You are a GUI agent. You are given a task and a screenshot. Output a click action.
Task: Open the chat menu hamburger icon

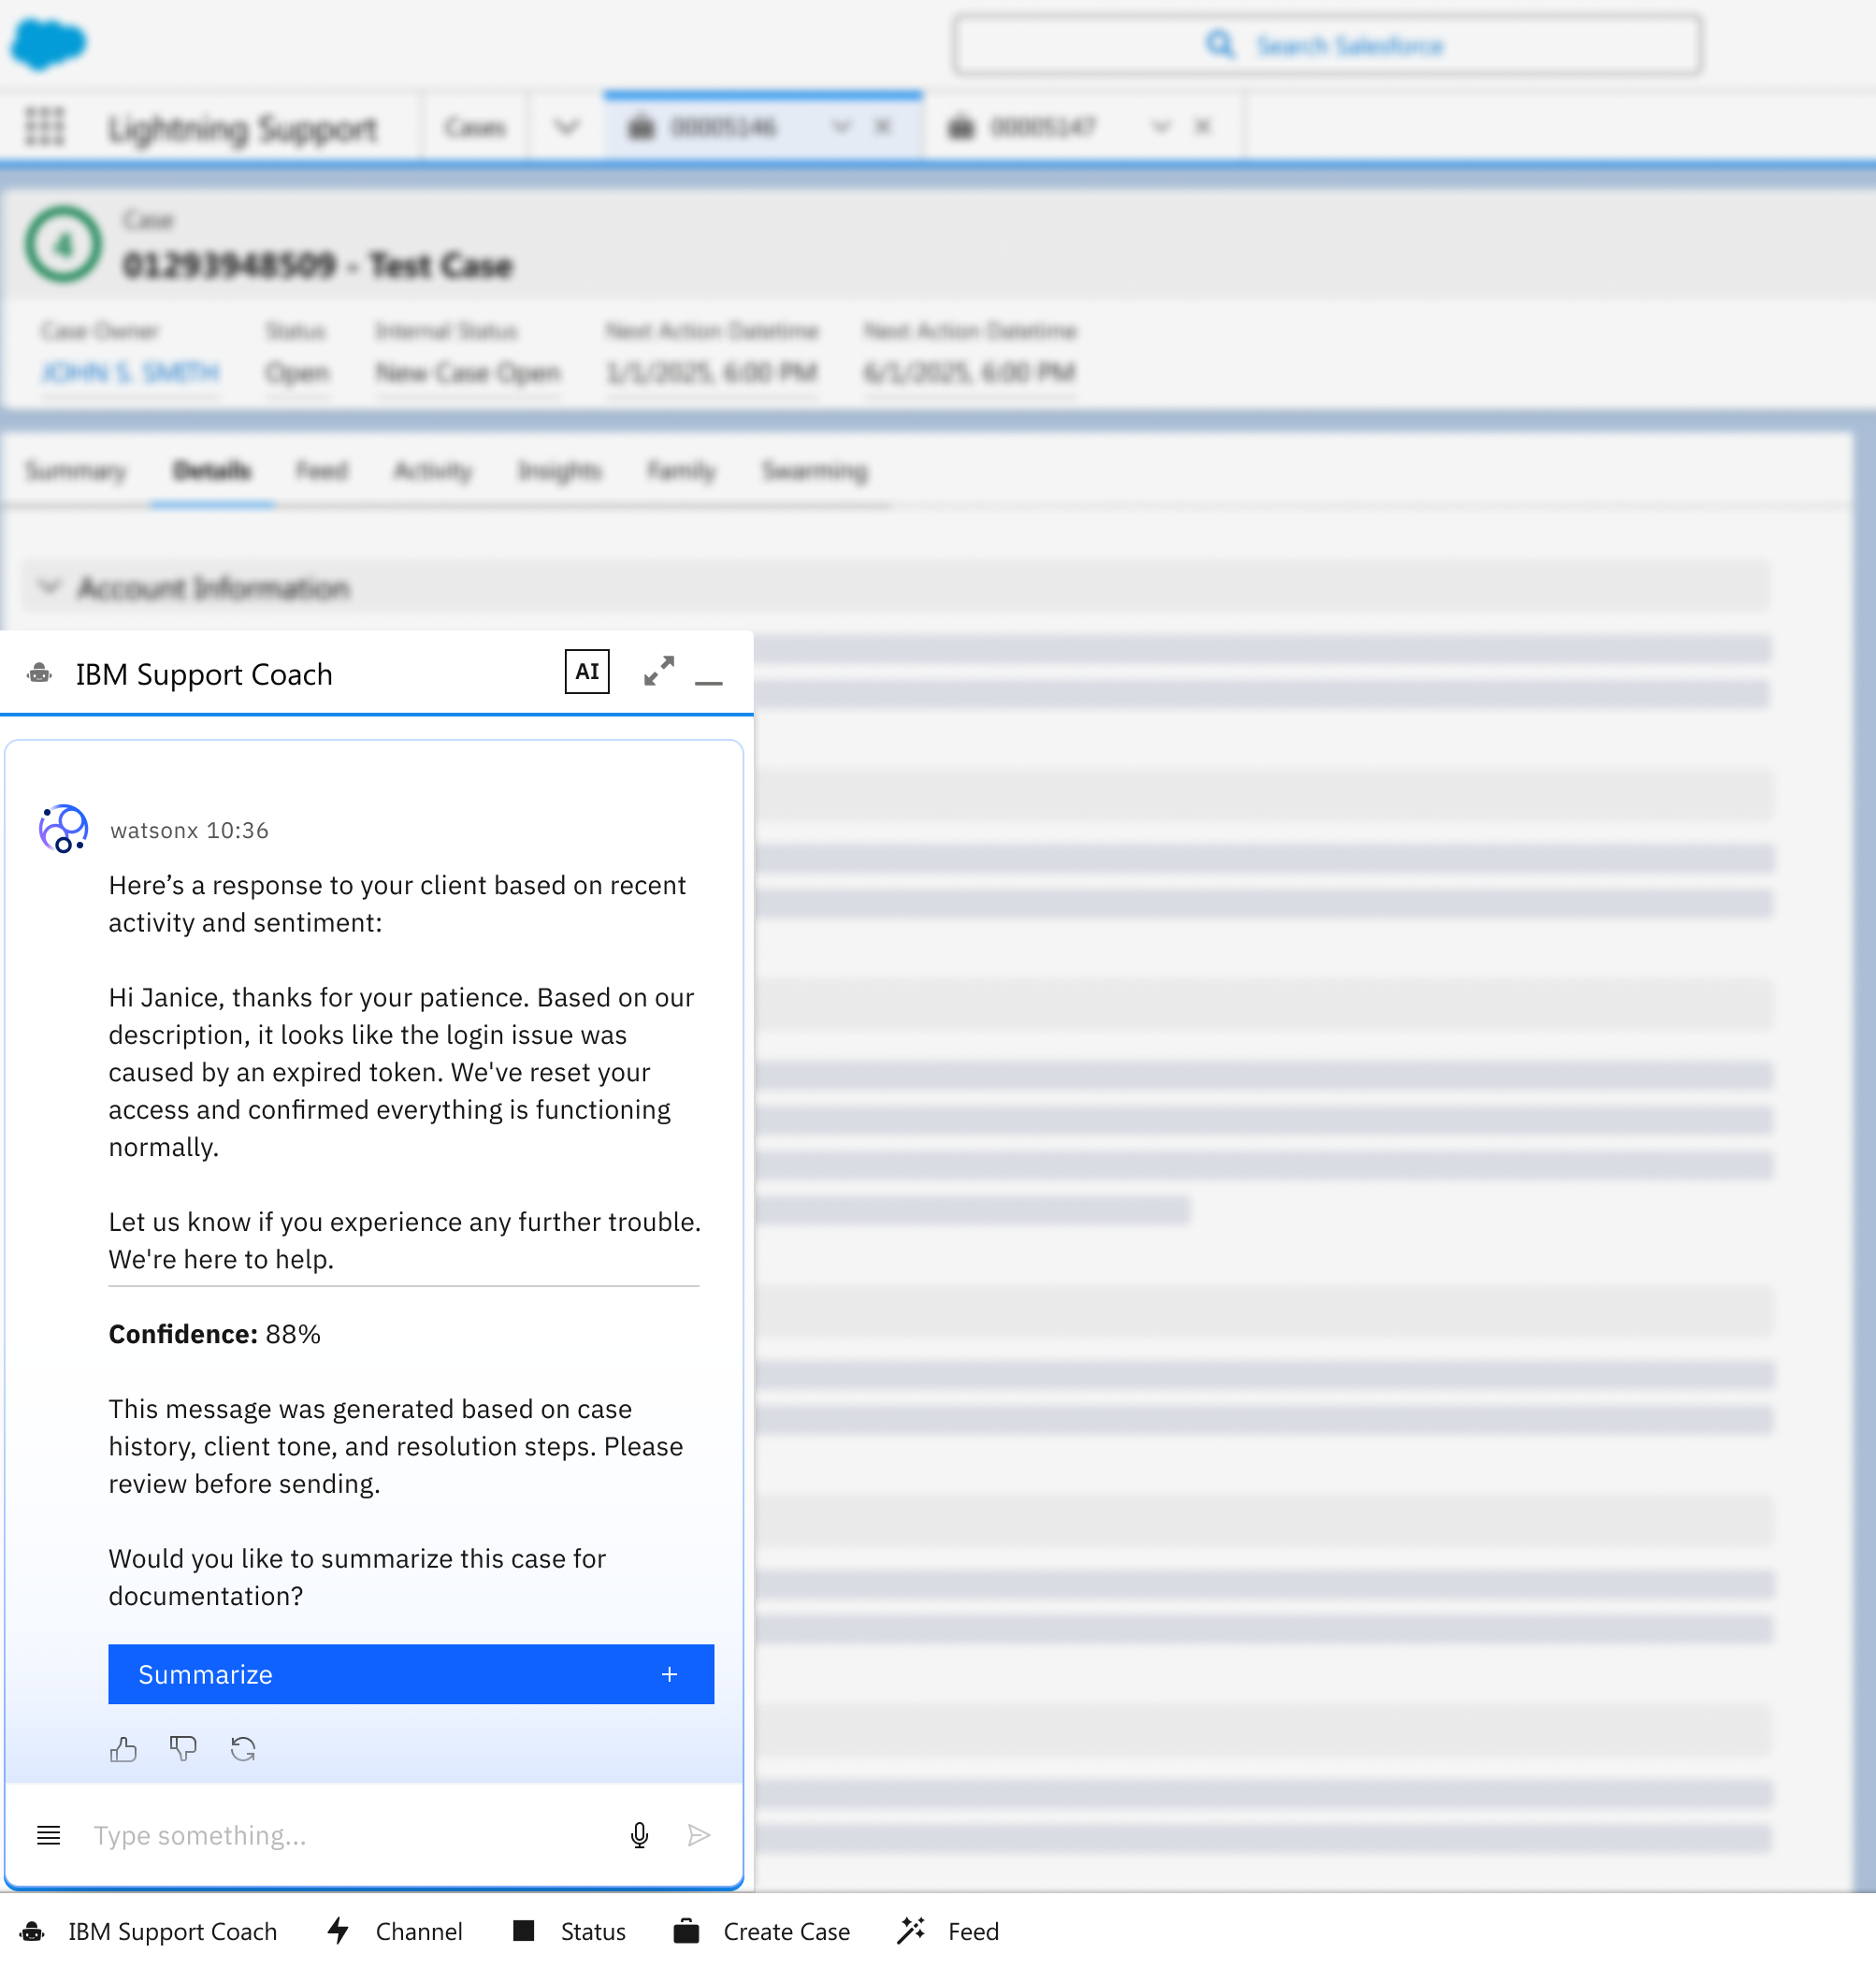click(48, 1834)
